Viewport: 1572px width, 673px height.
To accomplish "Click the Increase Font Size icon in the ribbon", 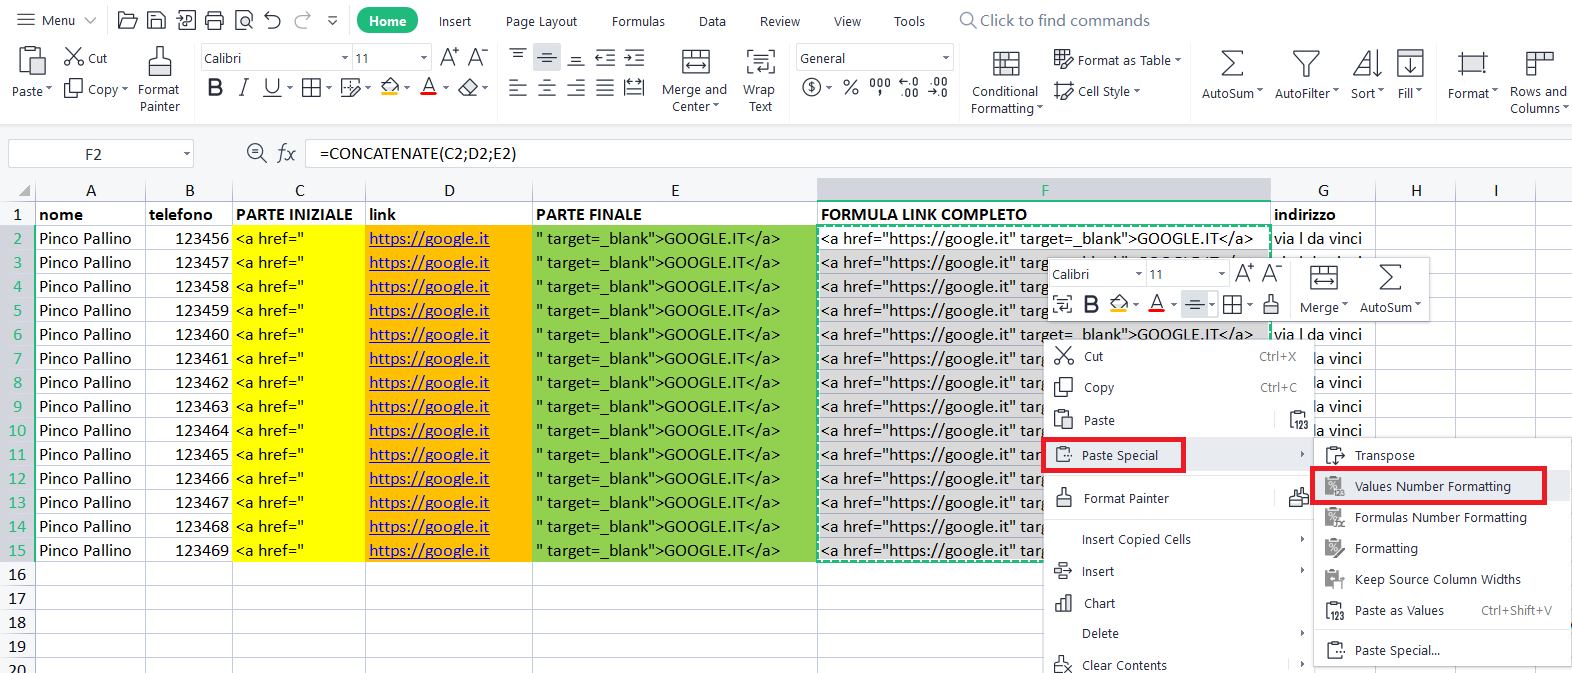I will click(449, 57).
